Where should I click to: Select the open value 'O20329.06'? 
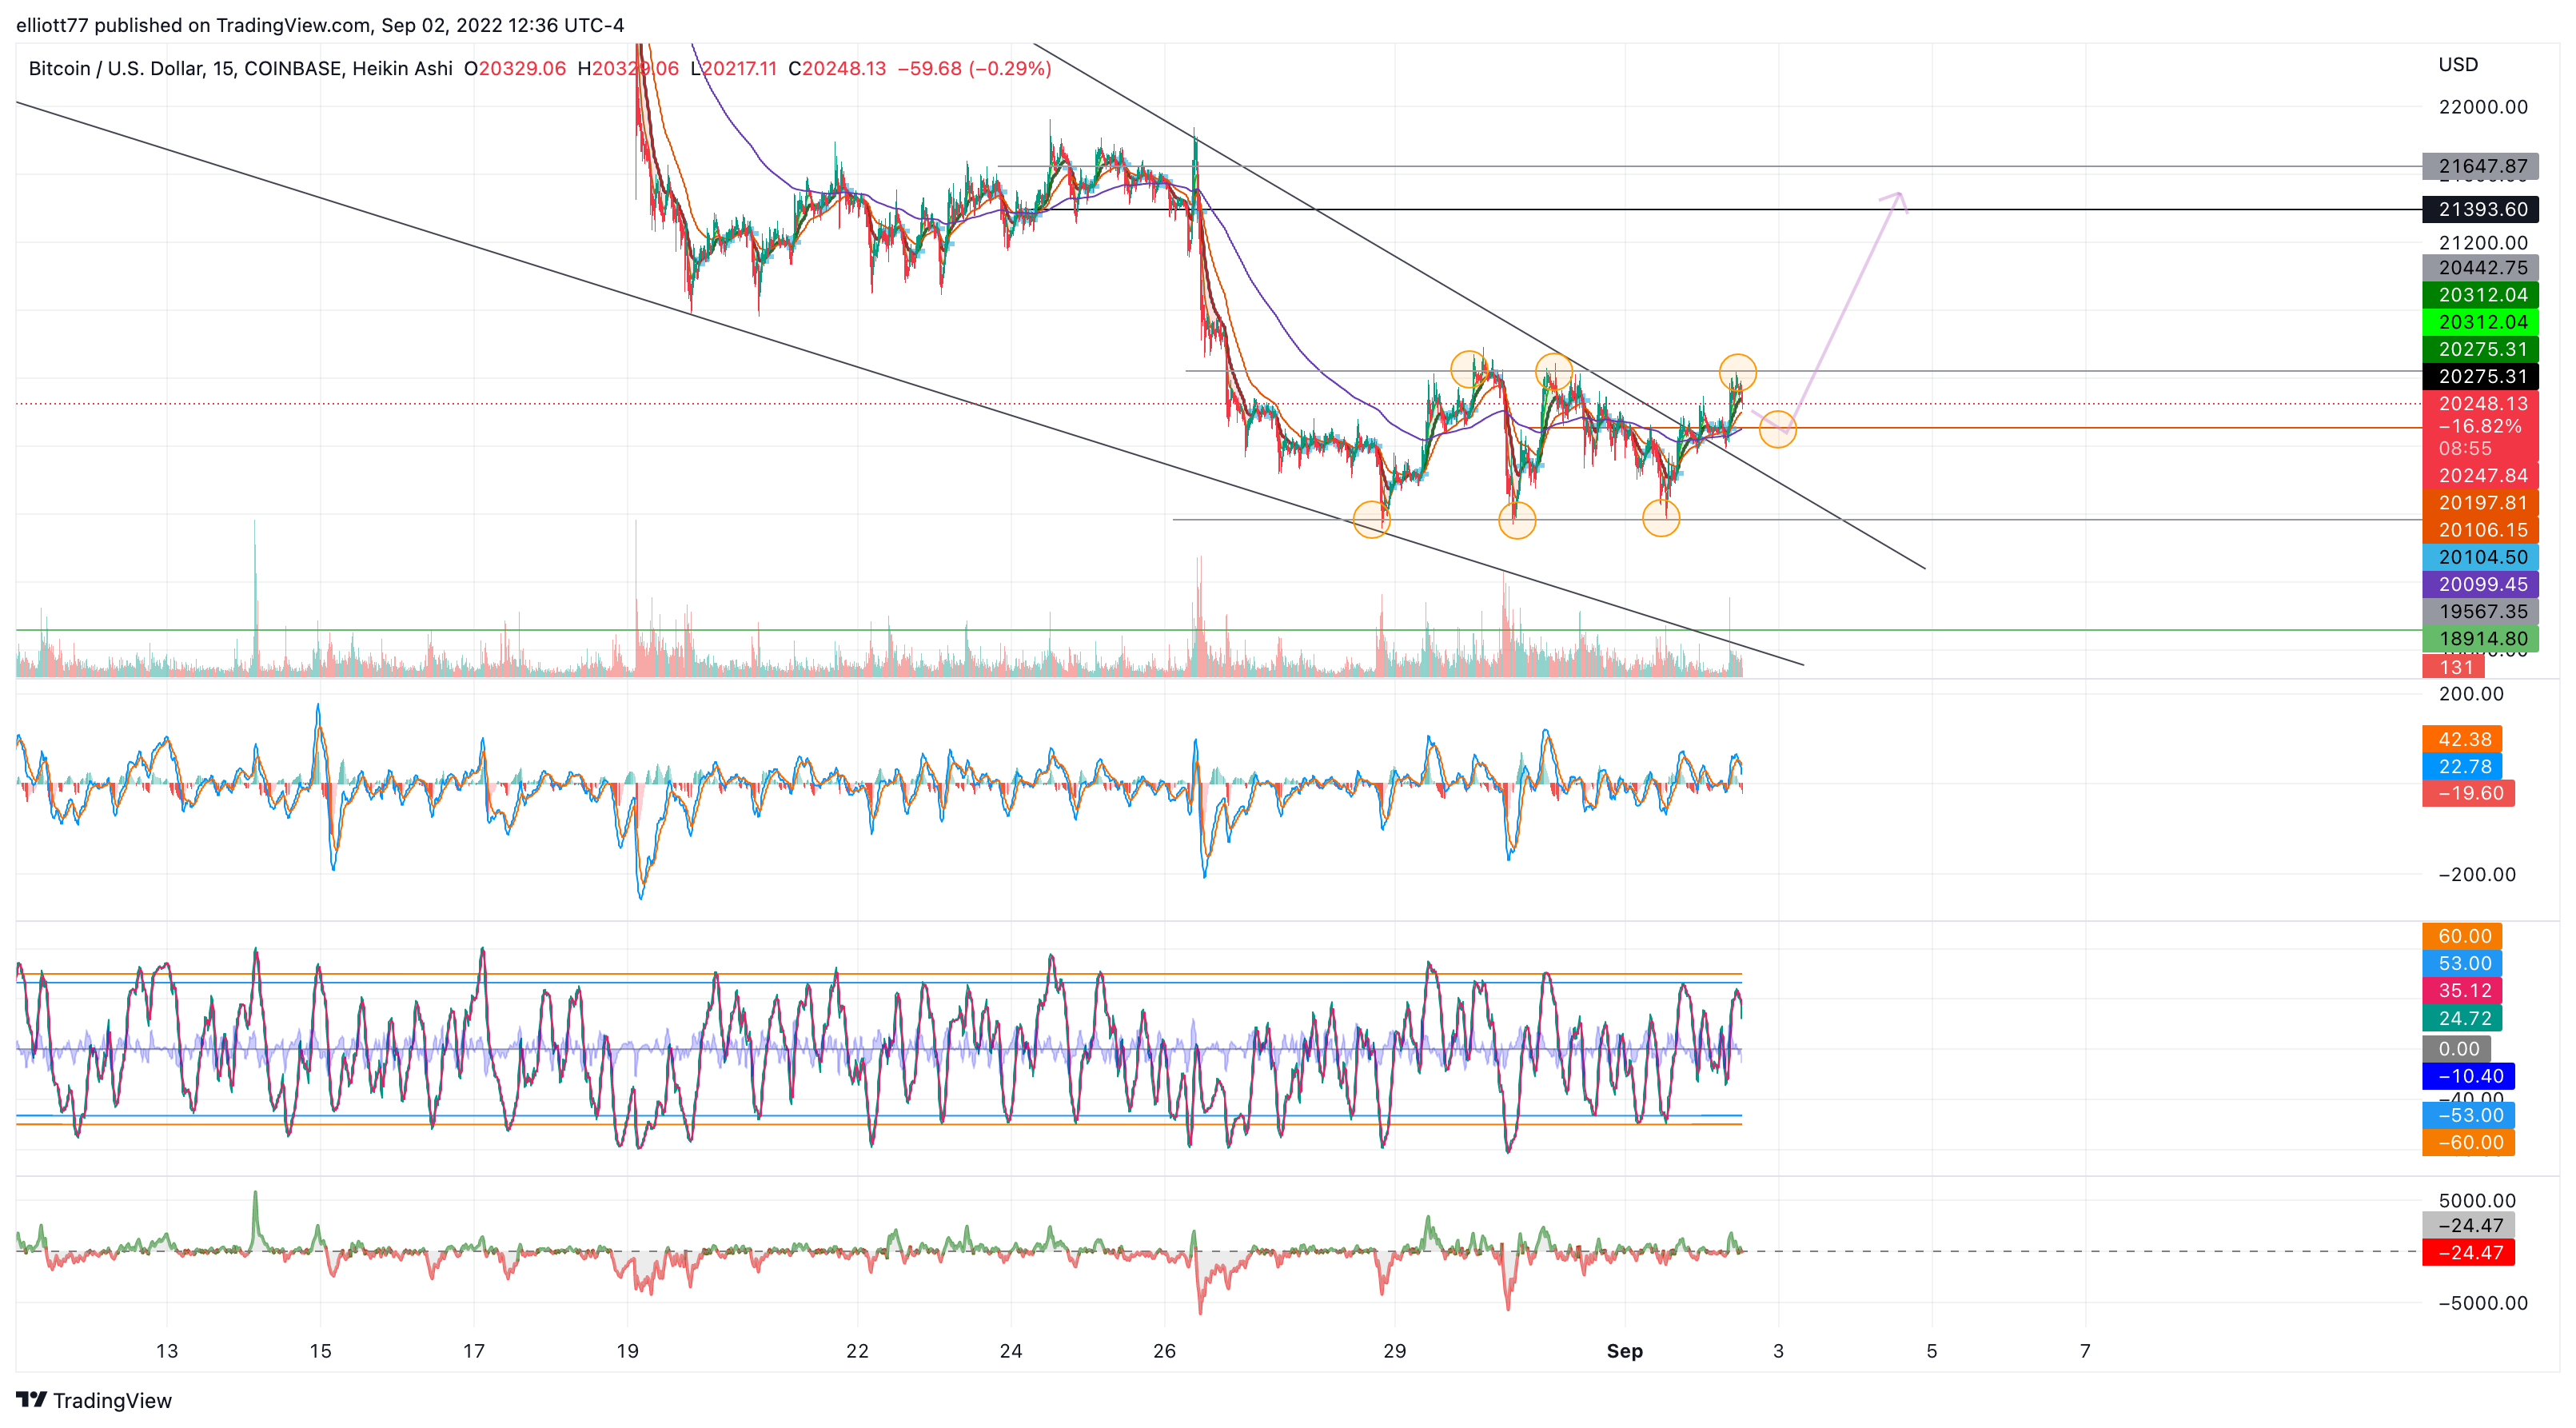coord(515,68)
